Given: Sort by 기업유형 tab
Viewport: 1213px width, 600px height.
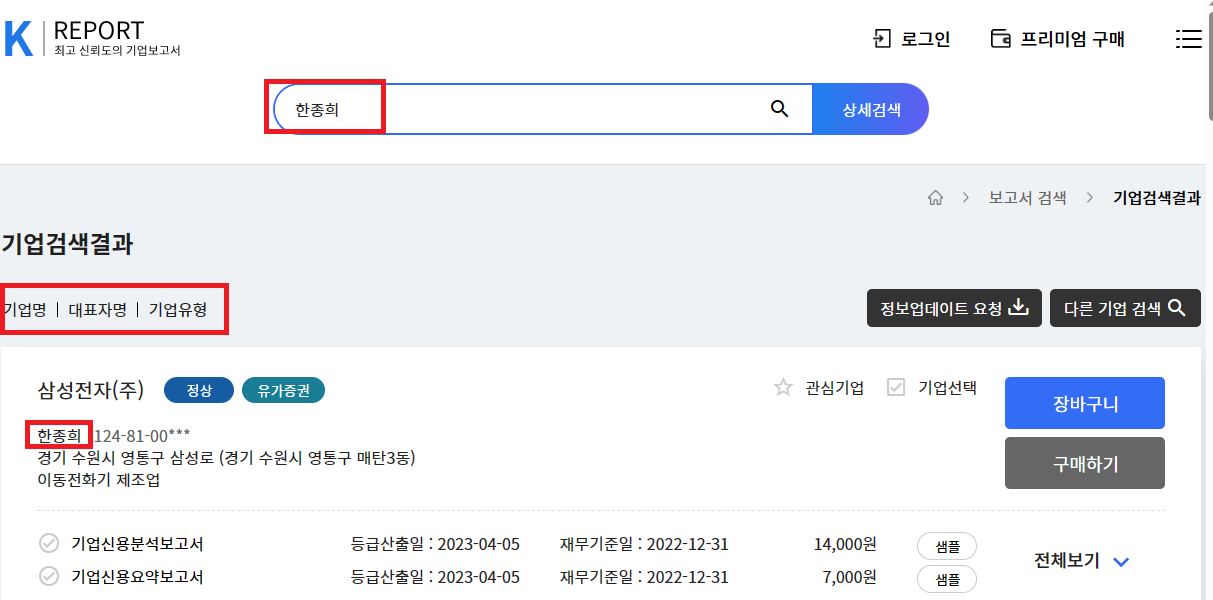Looking at the screenshot, I should coord(178,309).
